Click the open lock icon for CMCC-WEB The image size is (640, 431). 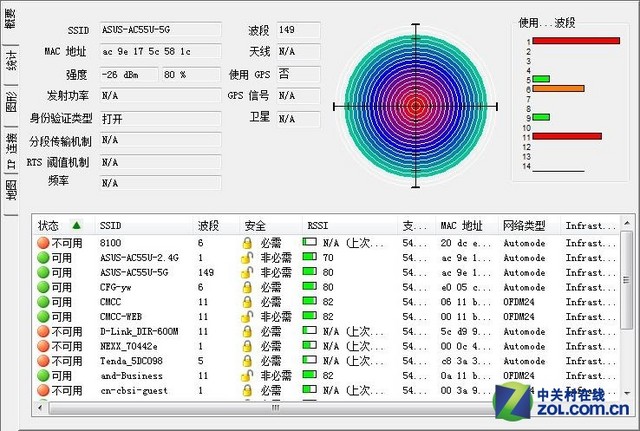click(x=247, y=317)
